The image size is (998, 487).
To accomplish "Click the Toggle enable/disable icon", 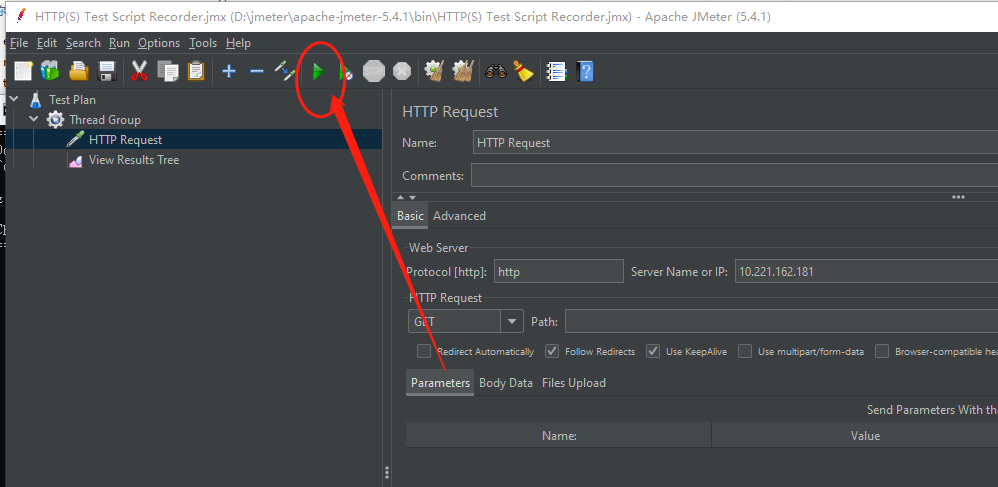I will pos(285,71).
